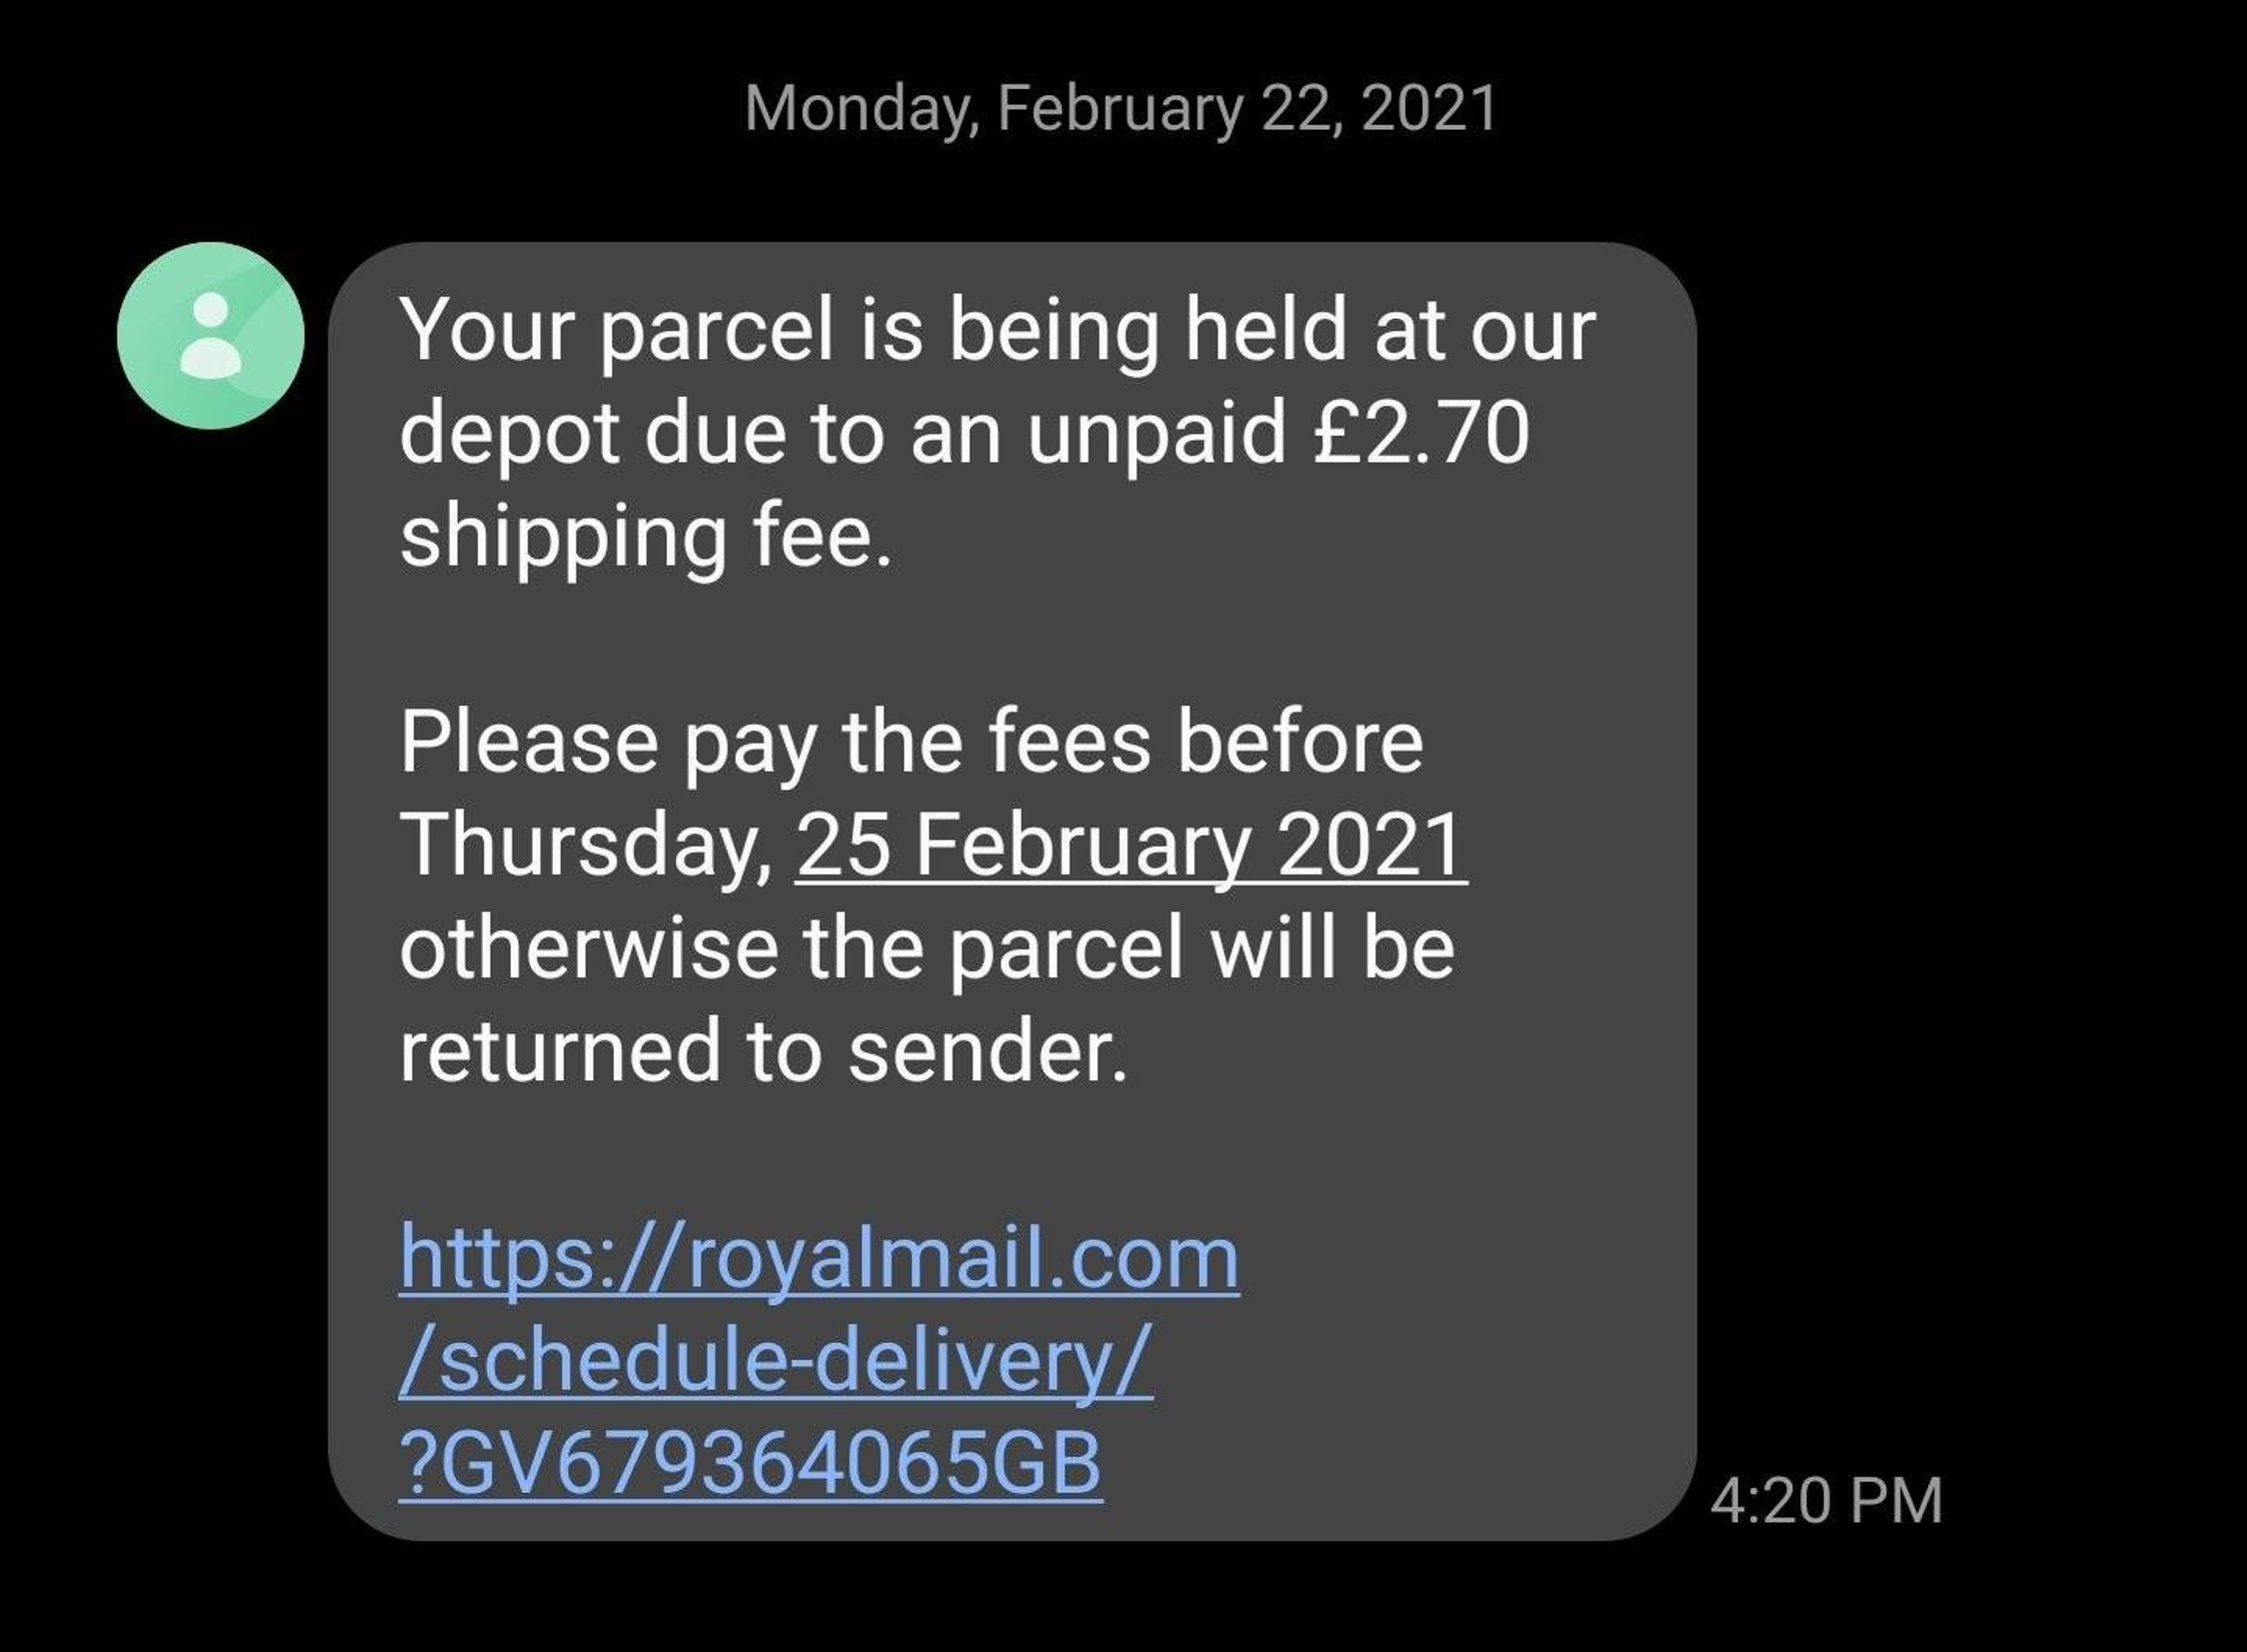Click the £2.70 amount in the message
This screenshot has width=2247, height=1652.
[x=1421, y=434]
